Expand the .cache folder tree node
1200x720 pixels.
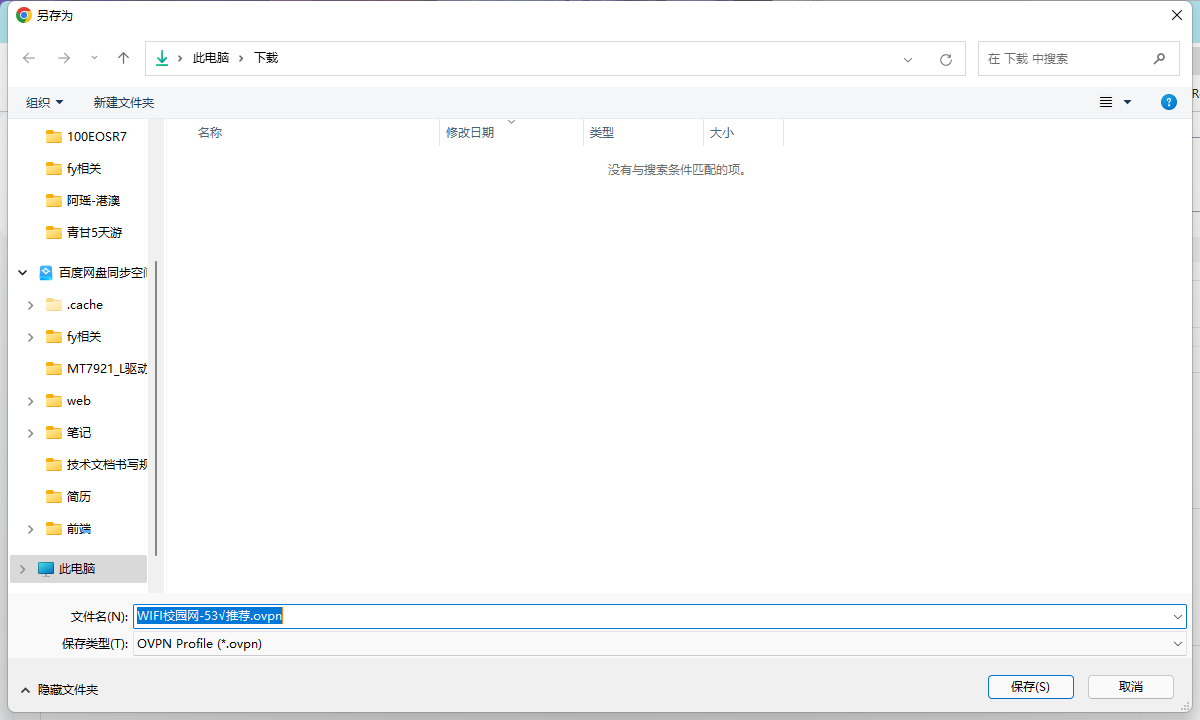click(30, 305)
